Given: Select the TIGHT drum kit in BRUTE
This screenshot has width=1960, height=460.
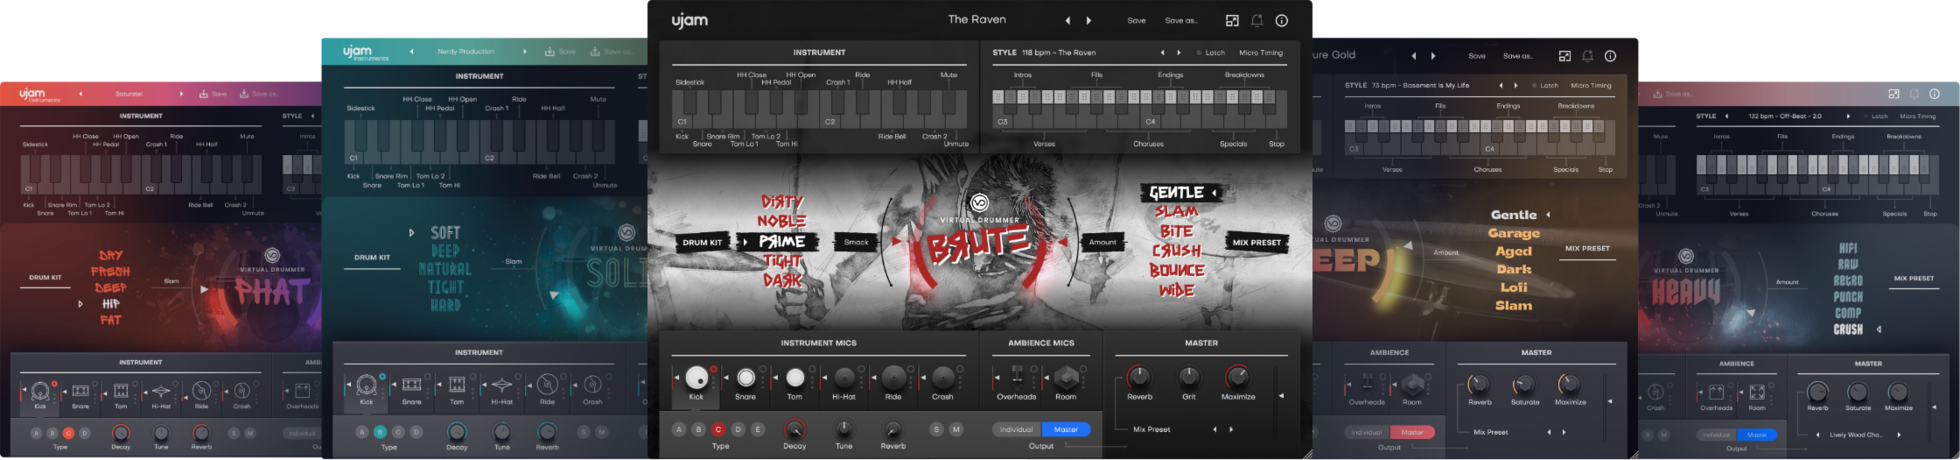Looking at the screenshot, I should coord(782,261).
